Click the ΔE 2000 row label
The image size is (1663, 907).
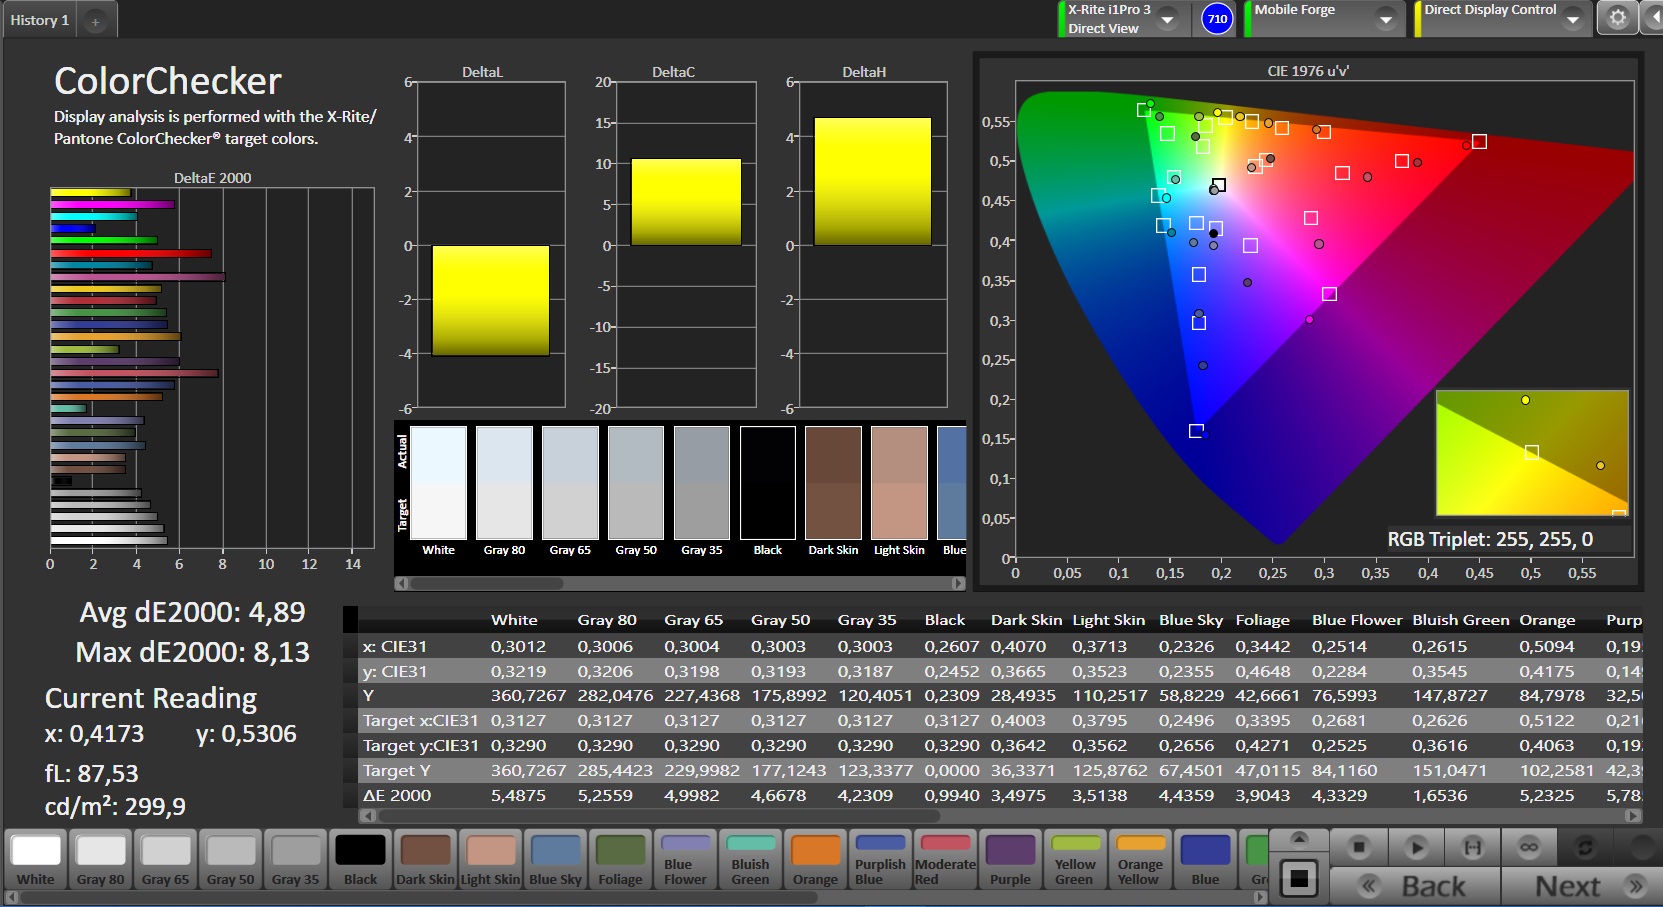[397, 795]
